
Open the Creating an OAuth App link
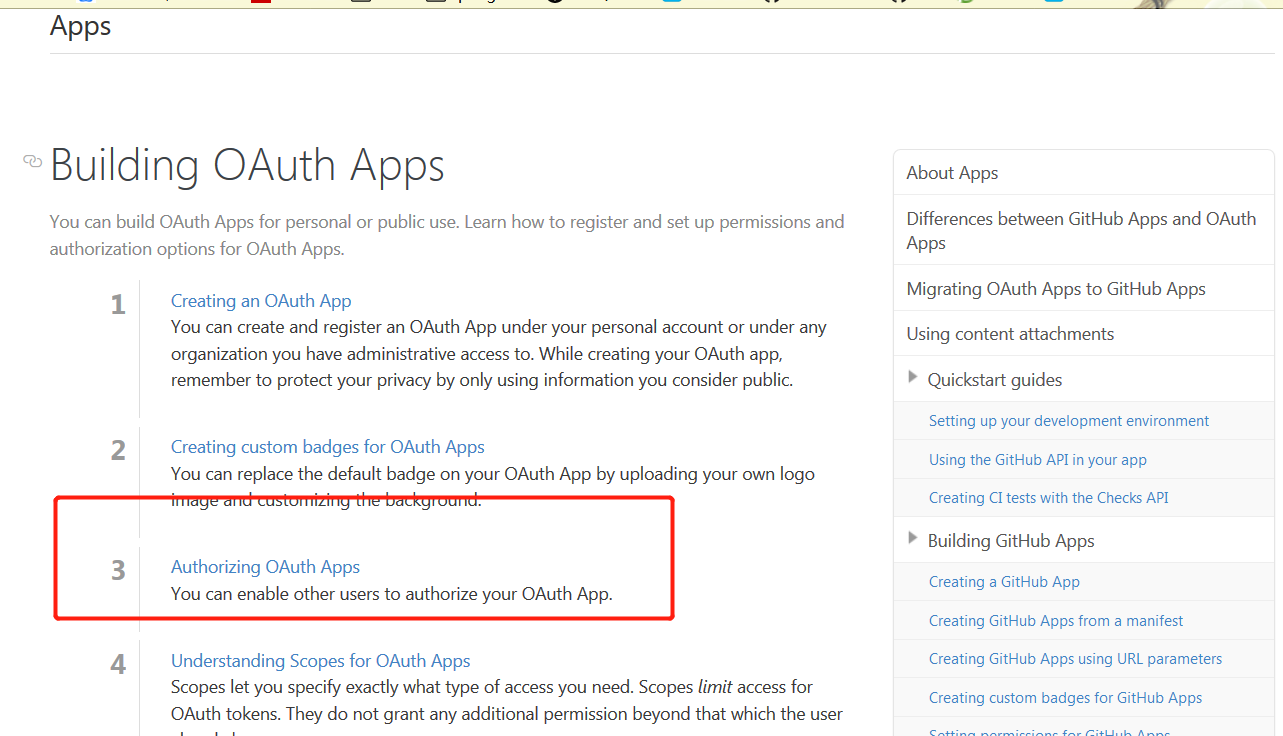point(261,301)
